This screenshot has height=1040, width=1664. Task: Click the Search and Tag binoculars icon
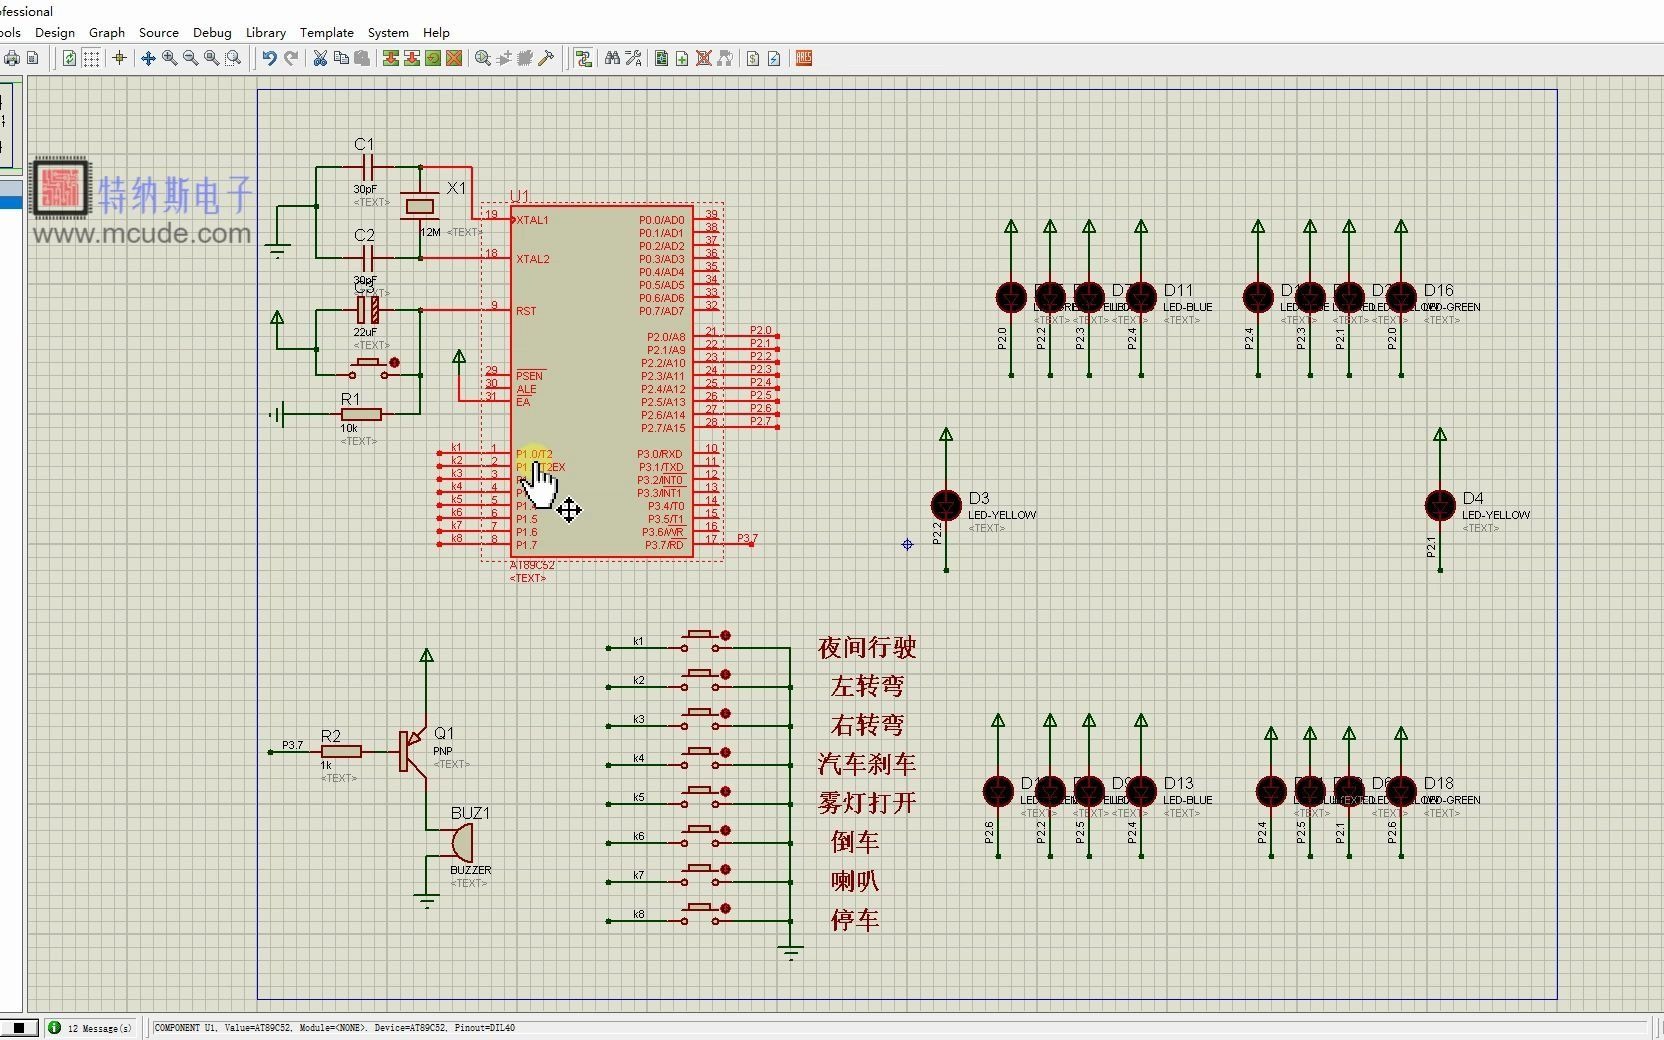coord(612,58)
